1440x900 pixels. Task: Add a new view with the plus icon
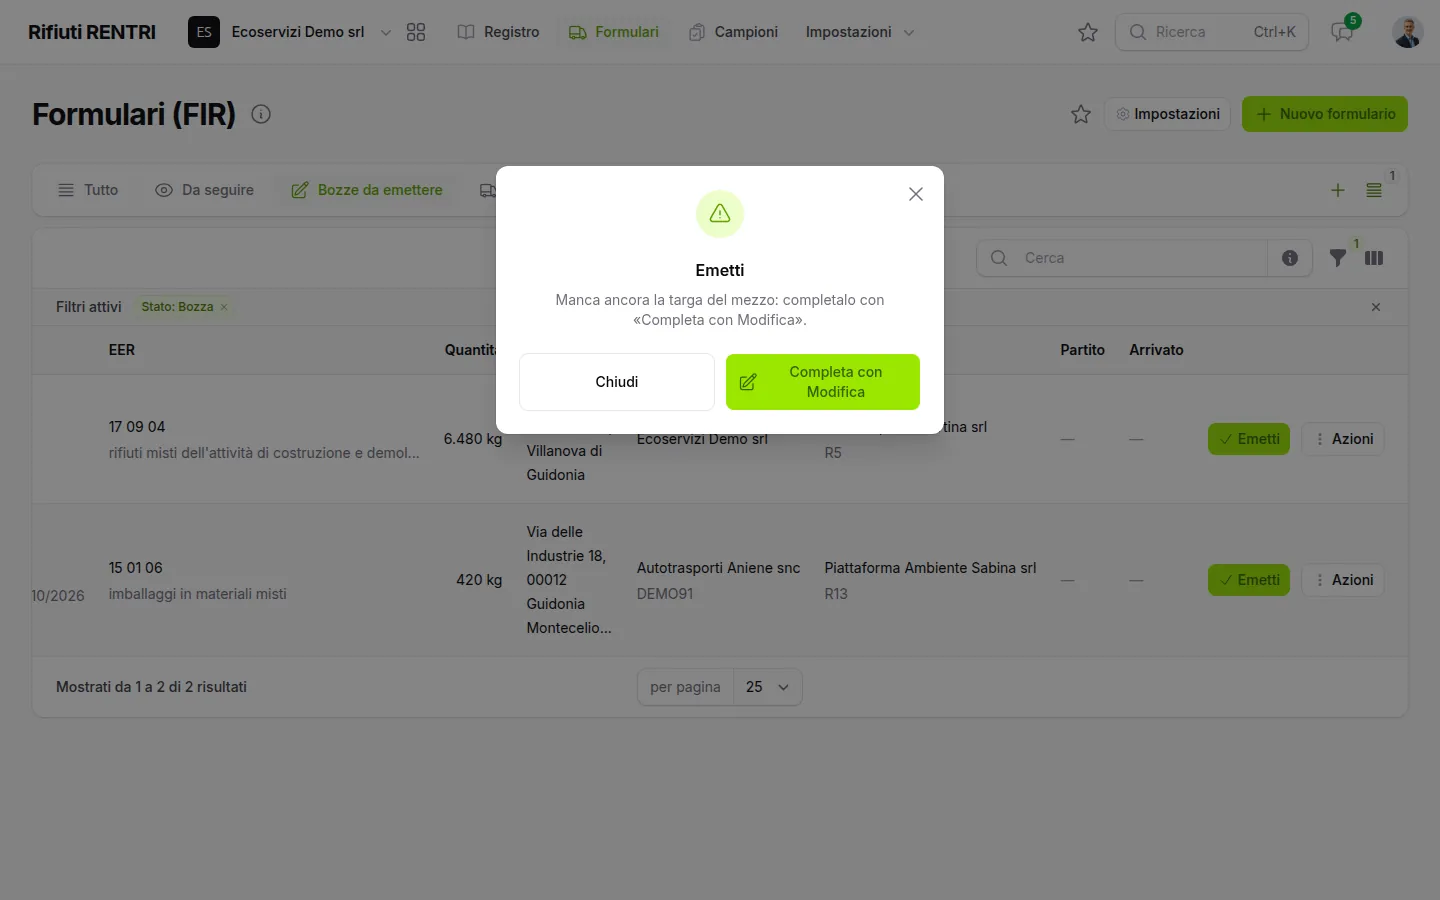(1338, 190)
